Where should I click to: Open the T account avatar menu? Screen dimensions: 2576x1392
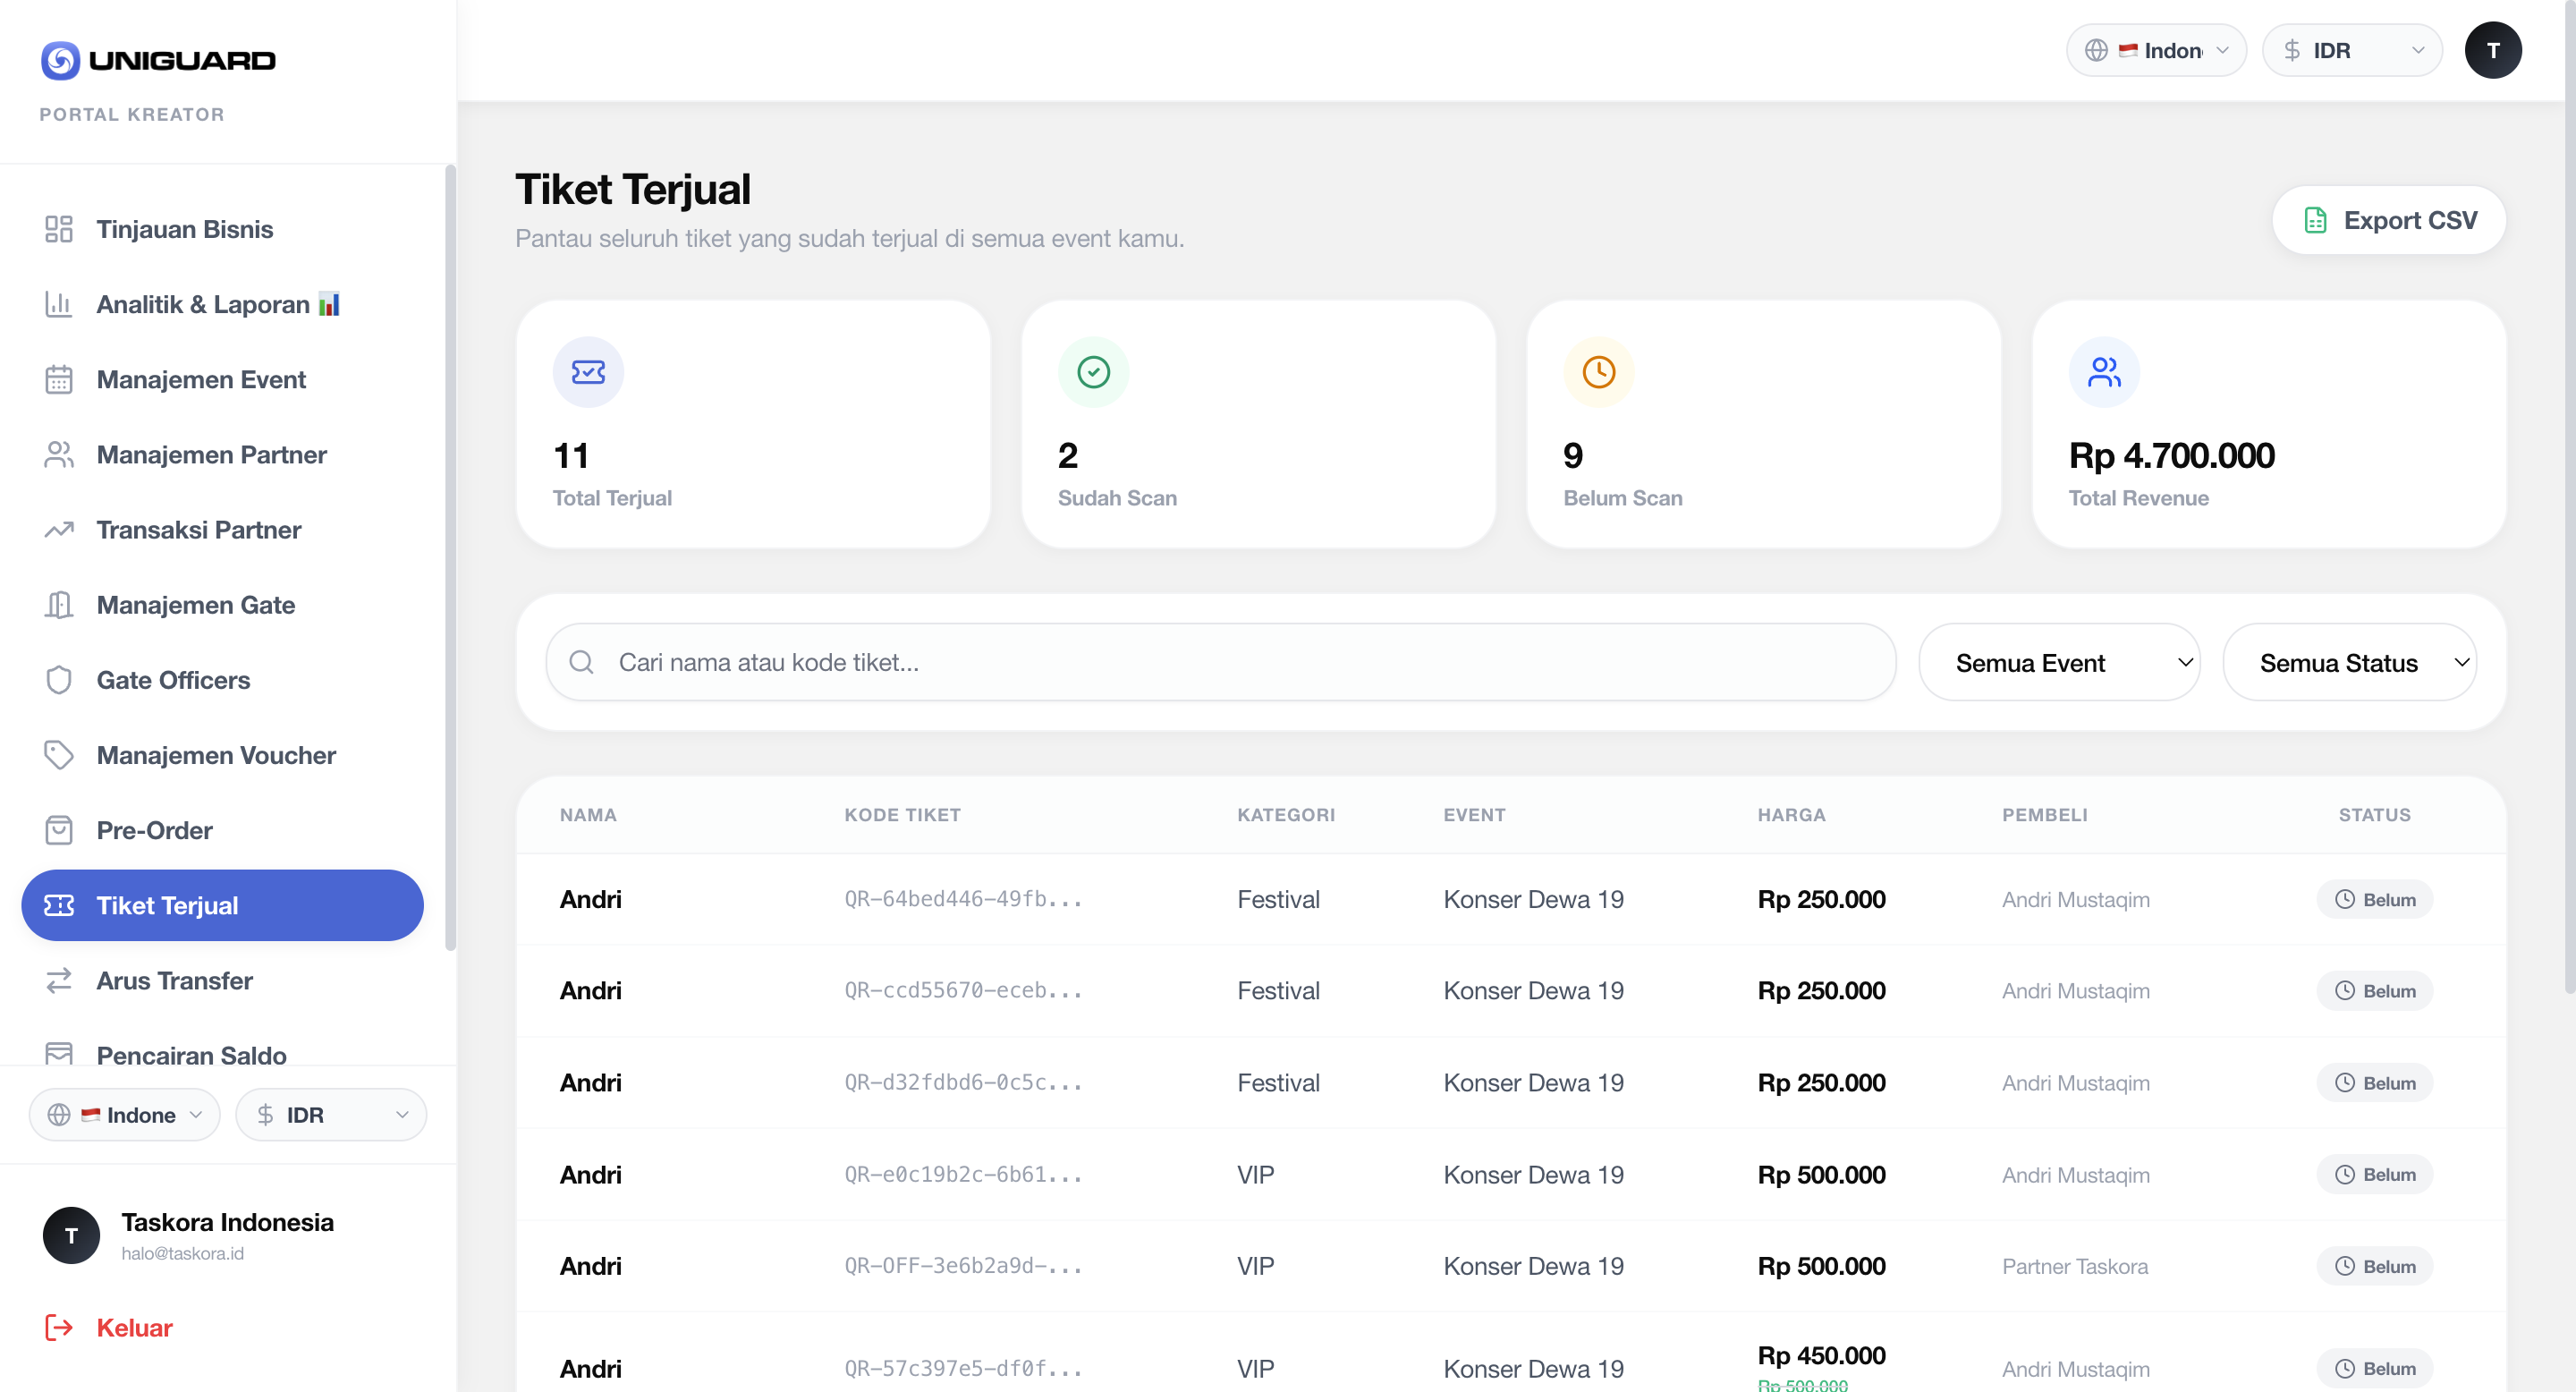point(2494,49)
